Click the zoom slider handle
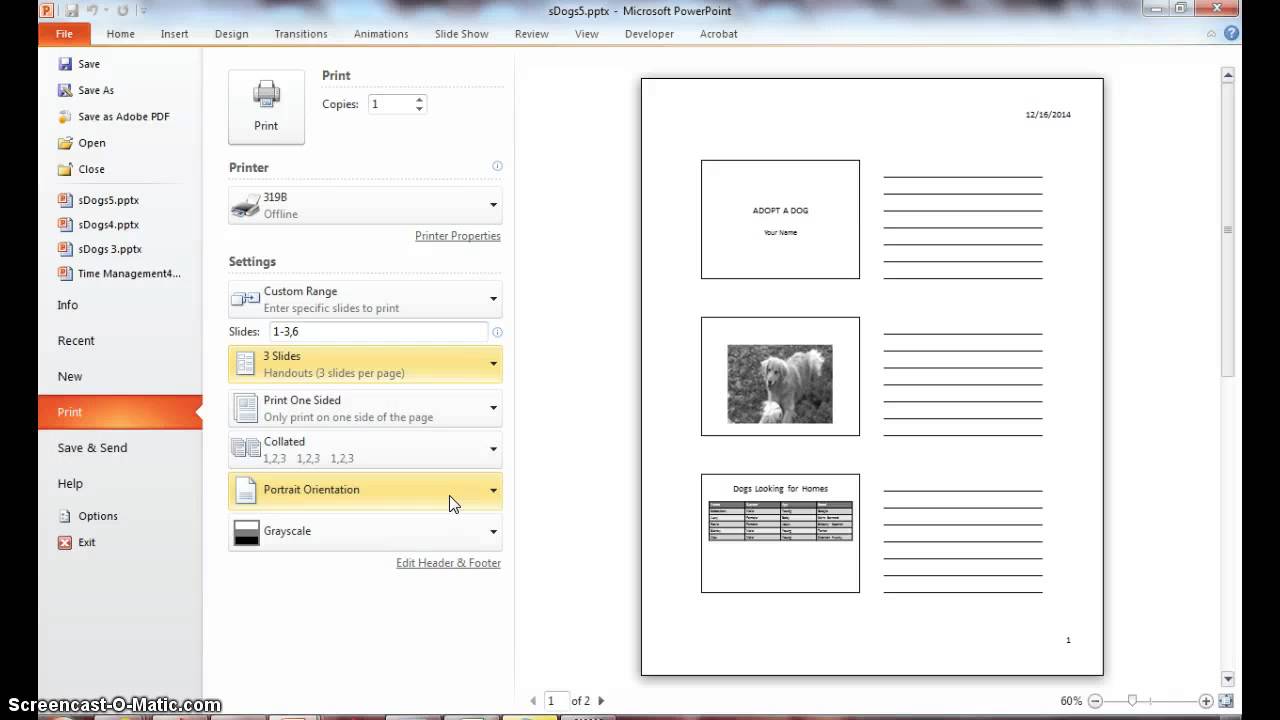The height and width of the screenshot is (720, 1280). pos(1132,701)
